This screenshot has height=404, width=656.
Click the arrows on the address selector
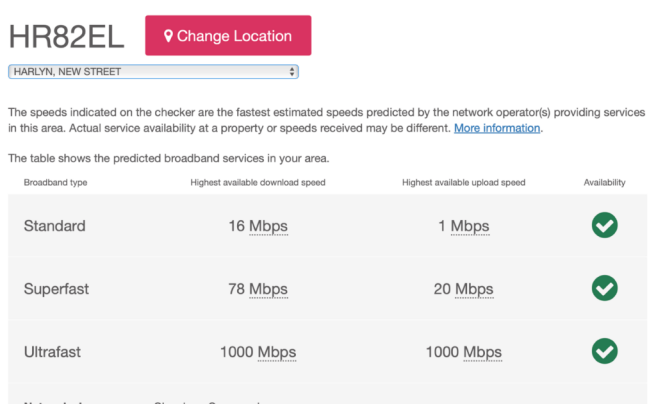click(291, 72)
